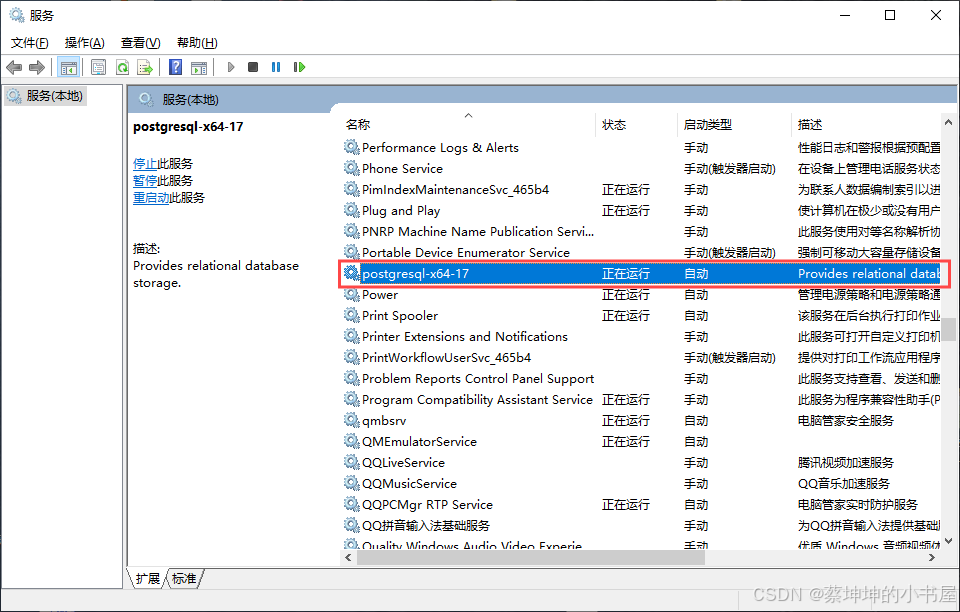Click the 重启动此服务 link
The image size is (960, 612).
(153, 197)
